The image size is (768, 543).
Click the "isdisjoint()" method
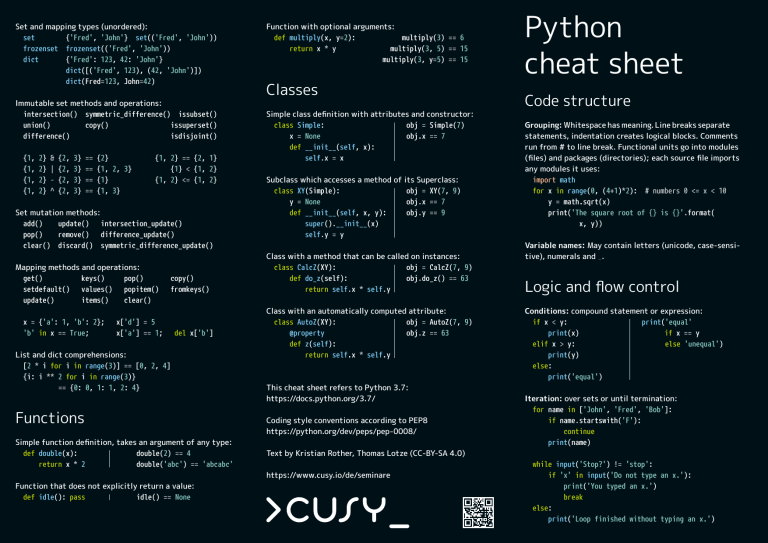193,136
